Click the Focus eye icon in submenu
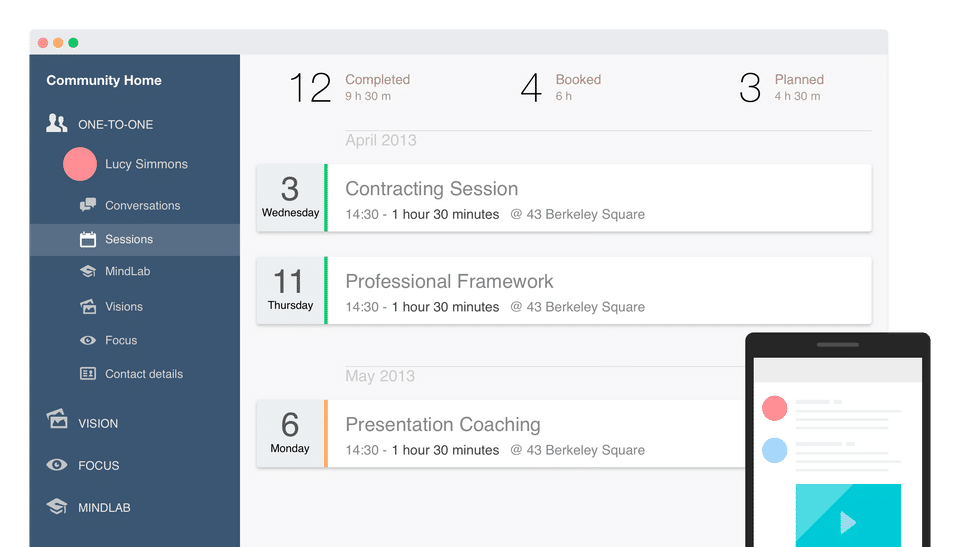 [x=87, y=340]
